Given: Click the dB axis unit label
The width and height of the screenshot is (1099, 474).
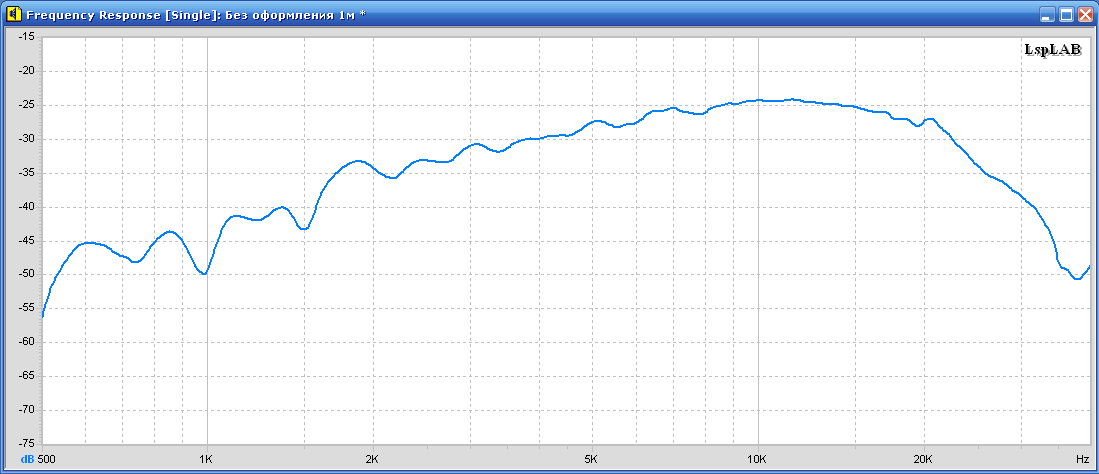Looking at the screenshot, I should tap(27, 459).
